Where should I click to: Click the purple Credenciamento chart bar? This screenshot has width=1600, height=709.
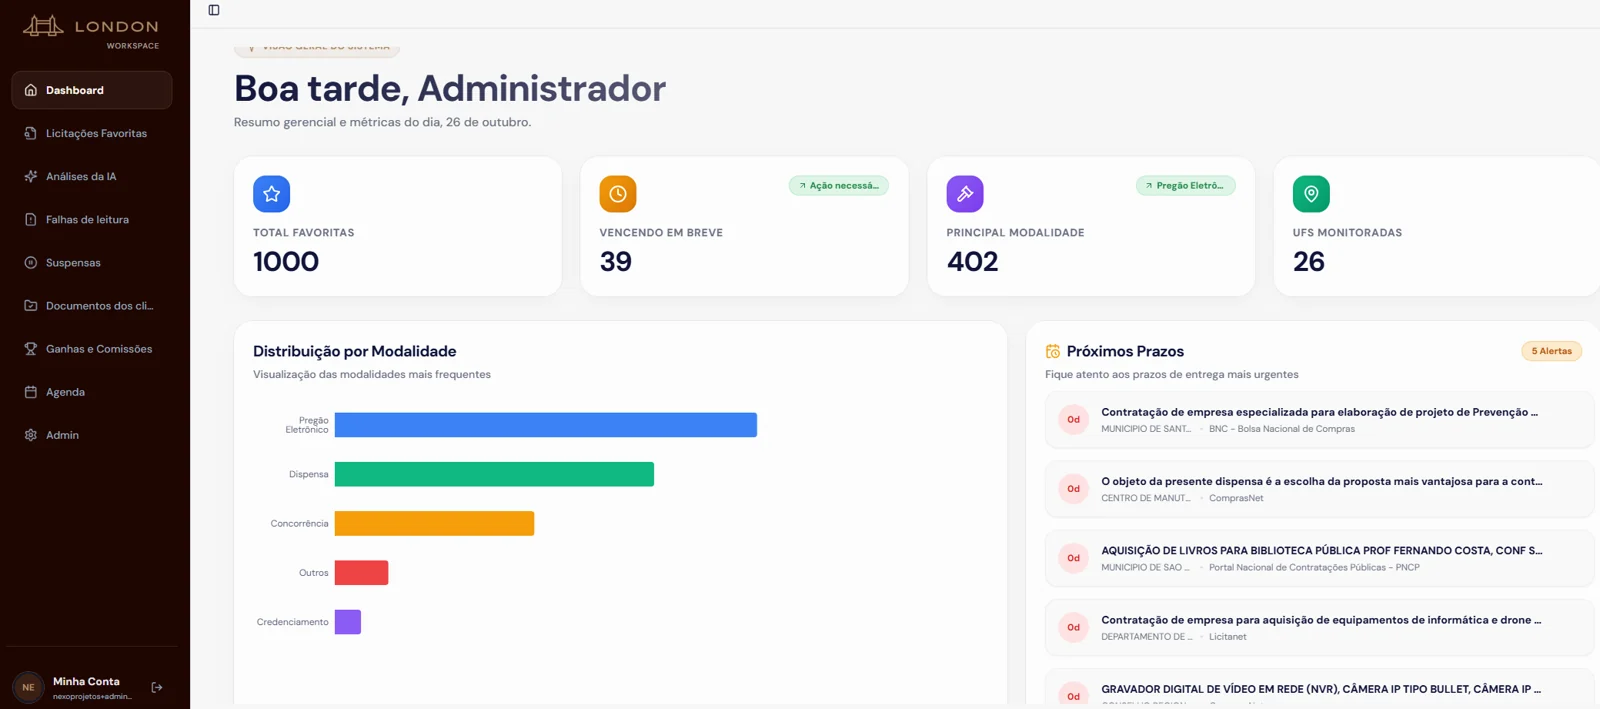(348, 622)
